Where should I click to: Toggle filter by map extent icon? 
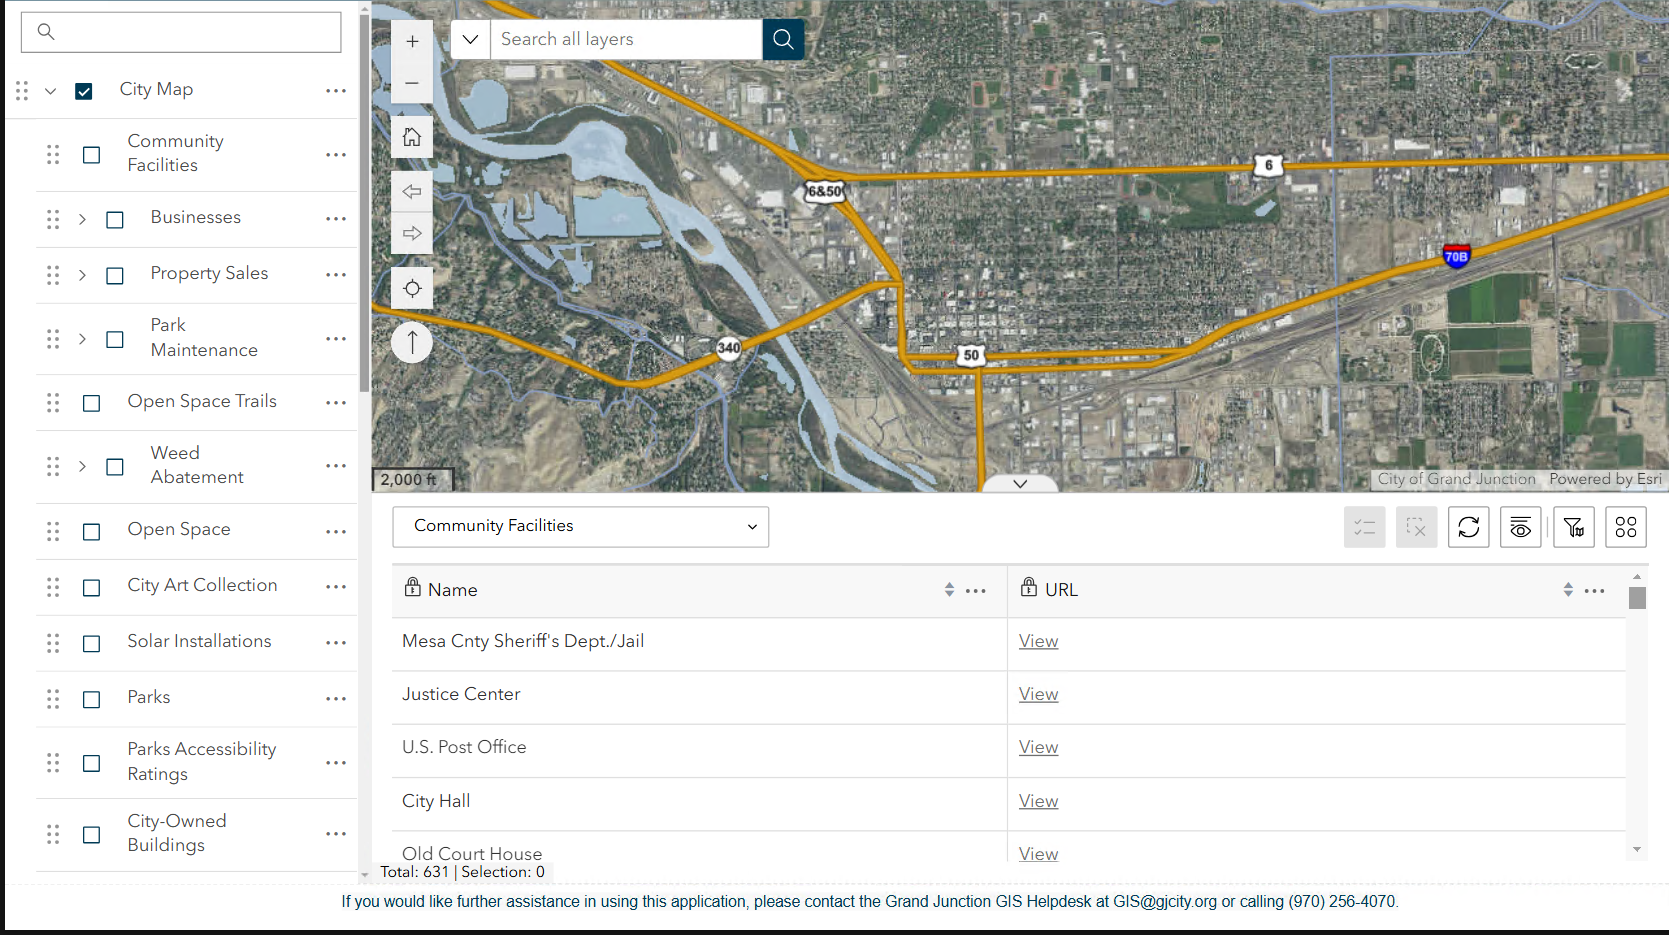pyautogui.click(x=1573, y=527)
